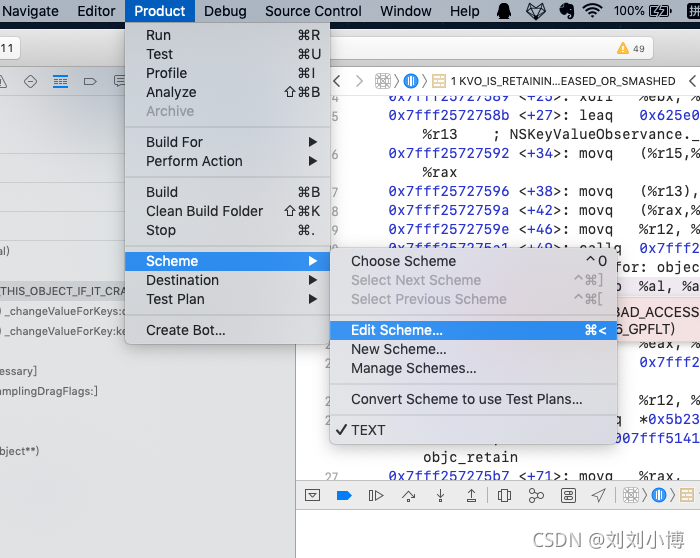Select THIS_OBJECT_IF_IT_CRA stack frame row

pyautogui.click(x=62, y=291)
